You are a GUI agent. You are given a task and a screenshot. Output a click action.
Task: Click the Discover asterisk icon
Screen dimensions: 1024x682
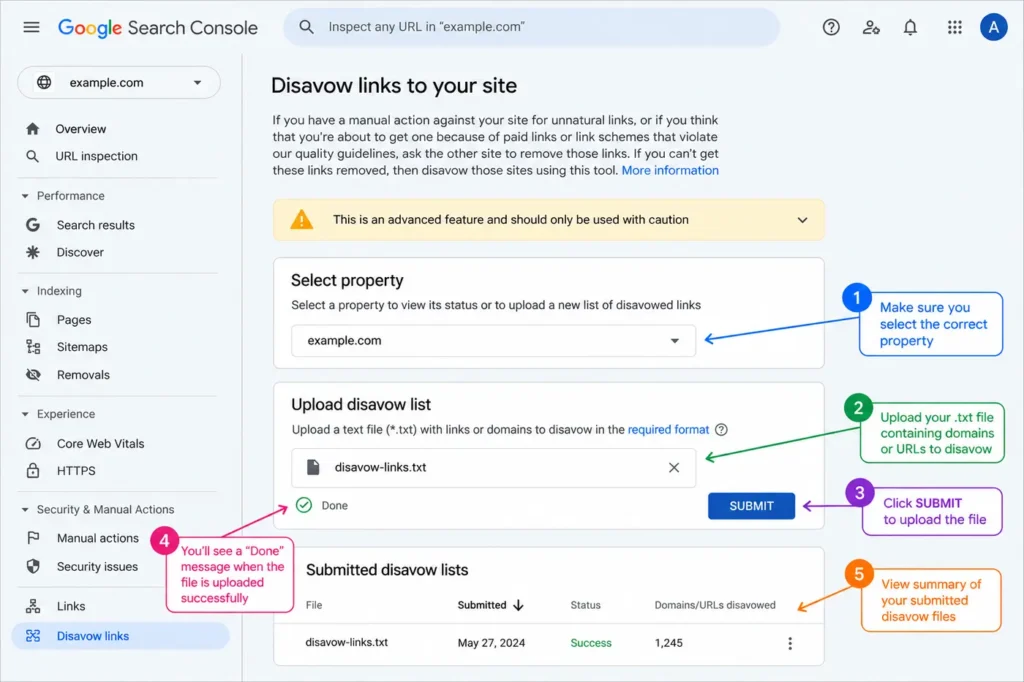33,252
